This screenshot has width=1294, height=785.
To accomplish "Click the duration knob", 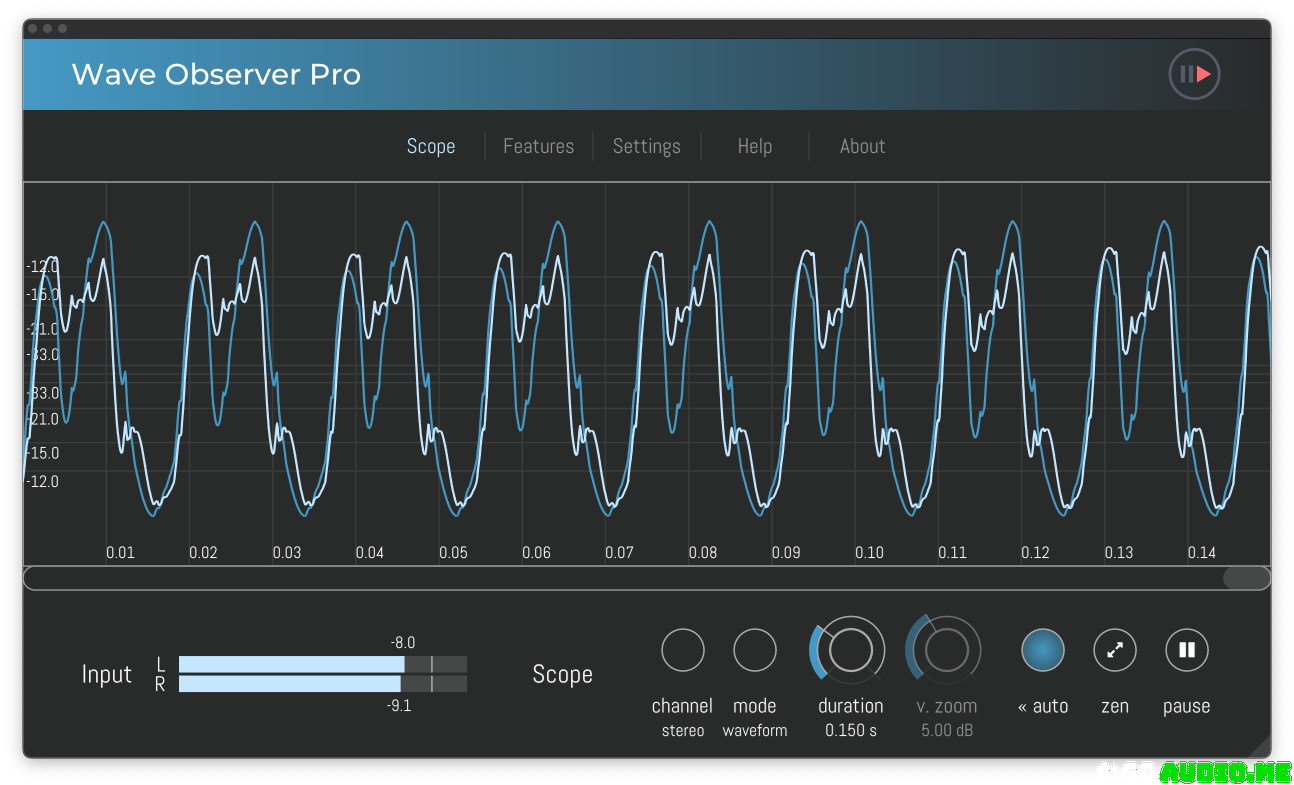I will pos(851,651).
